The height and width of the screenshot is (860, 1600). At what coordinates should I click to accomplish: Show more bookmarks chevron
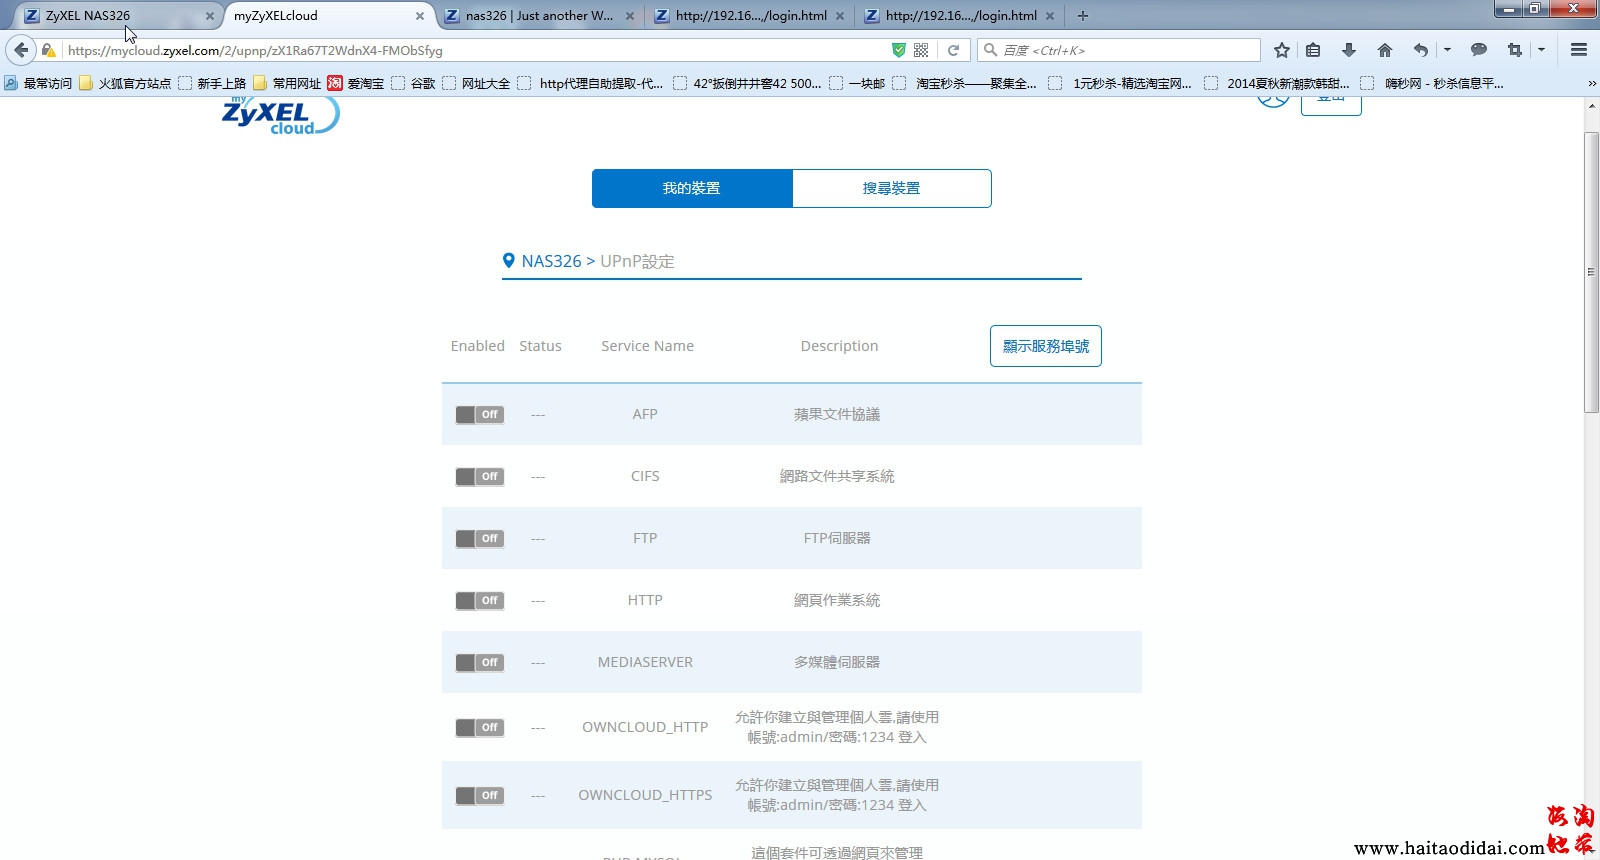(x=1591, y=84)
